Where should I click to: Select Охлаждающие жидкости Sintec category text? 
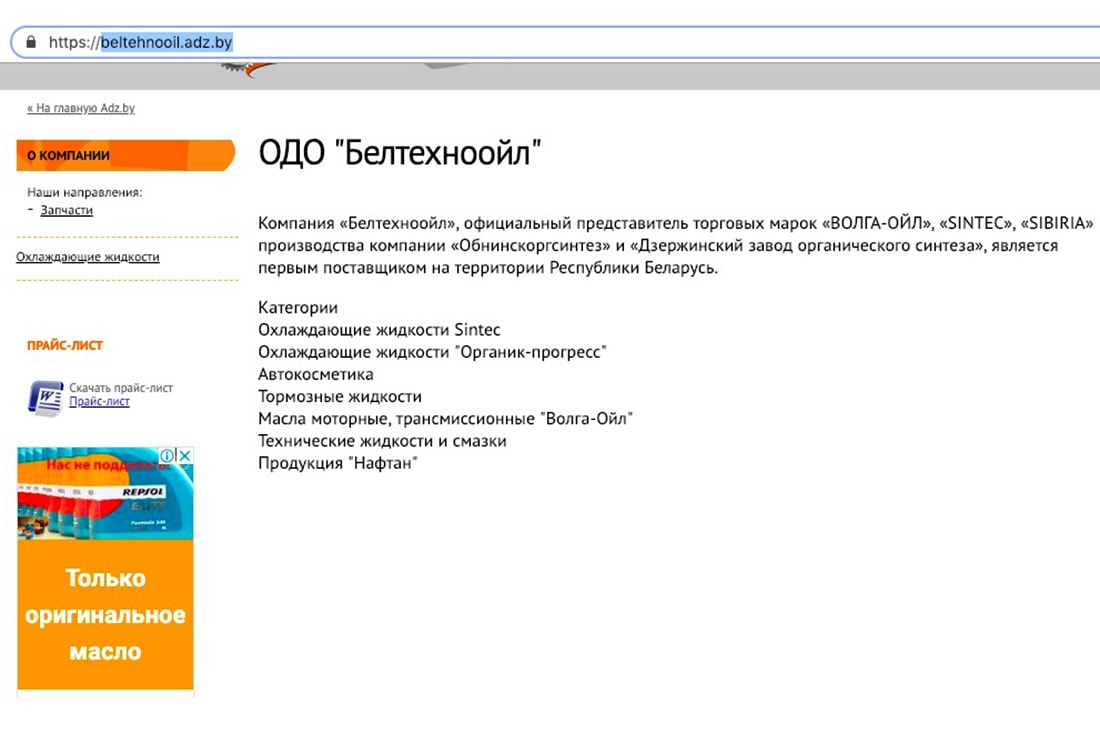click(x=379, y=330)
